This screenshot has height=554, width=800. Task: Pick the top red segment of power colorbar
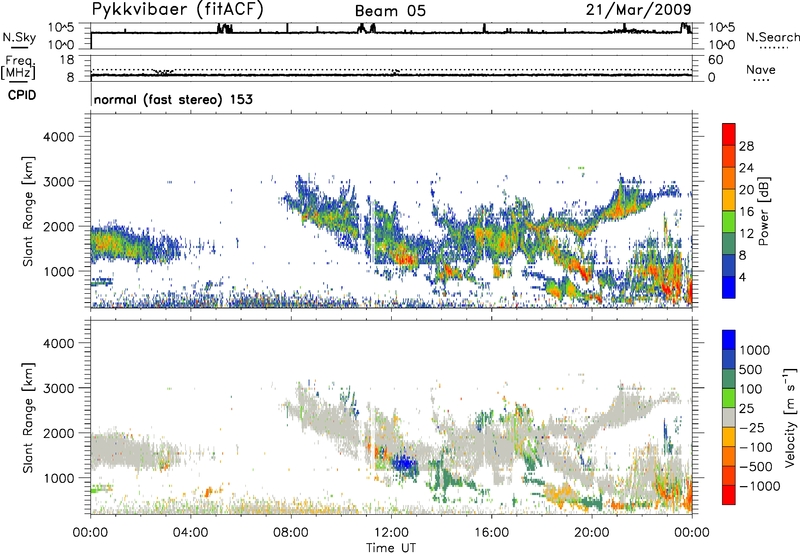(x=729, y=134)
